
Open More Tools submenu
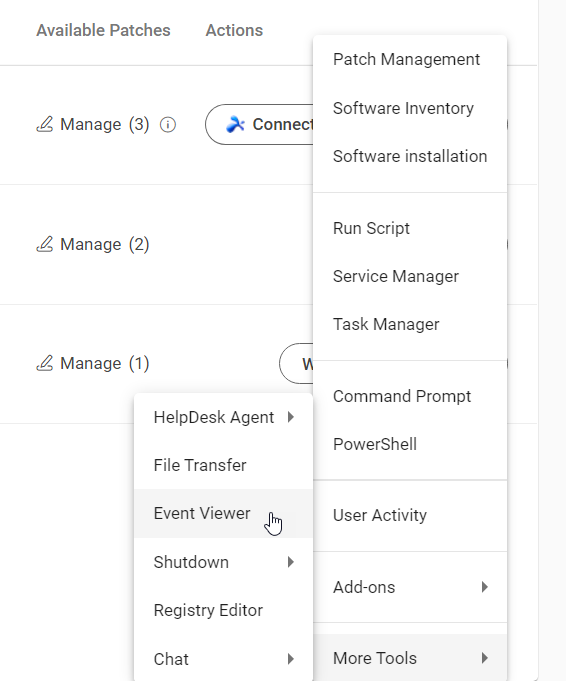(410, 658)
